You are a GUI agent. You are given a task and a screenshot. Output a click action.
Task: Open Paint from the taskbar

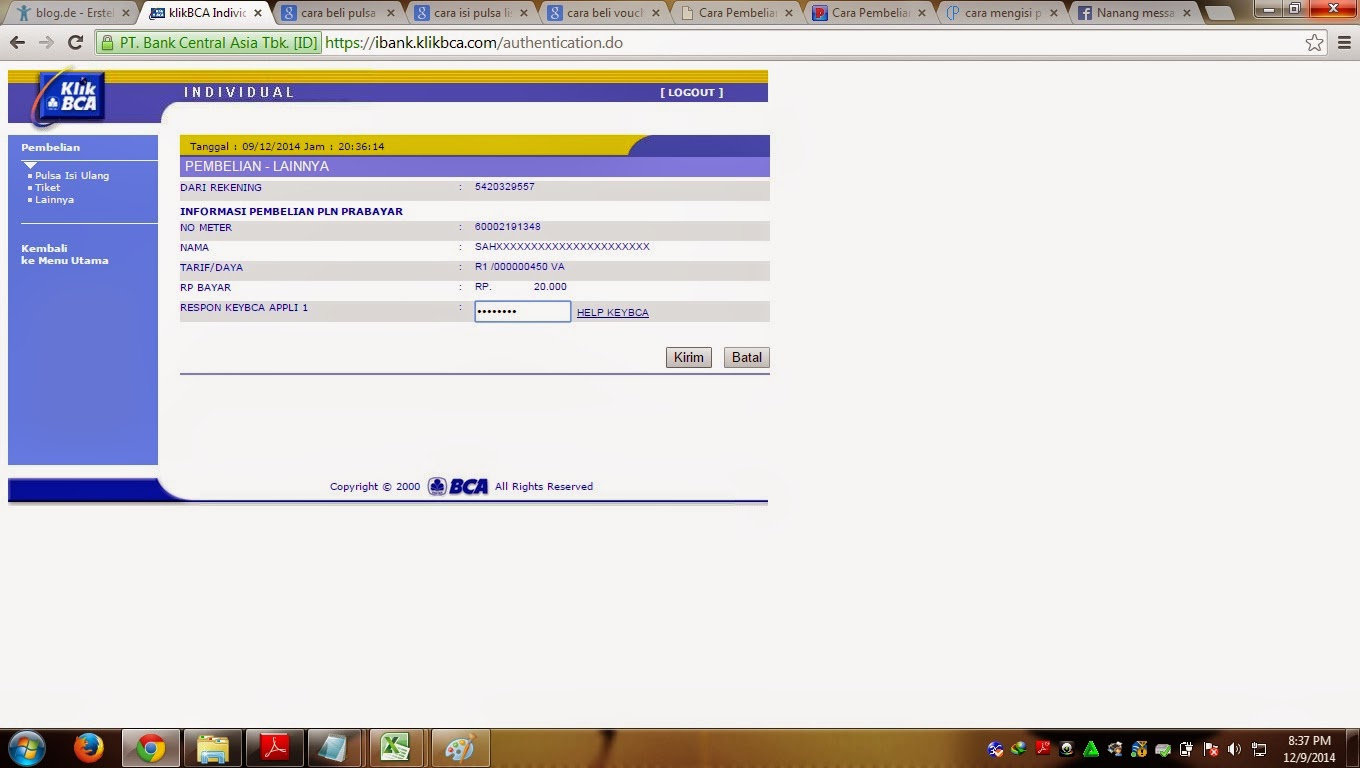pyautogui.click(x=459, y=748)
